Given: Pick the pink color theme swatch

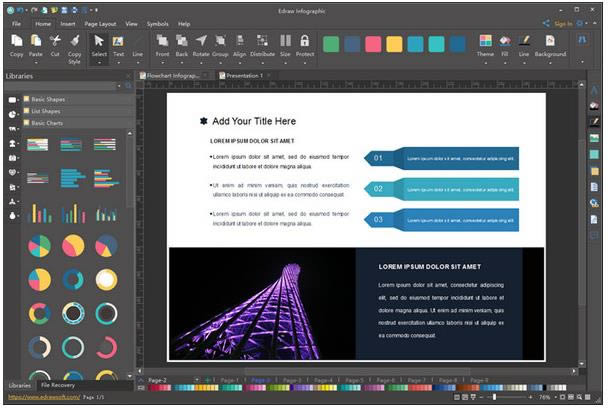Looking at the screenshot, I should [x=374, y=44].
